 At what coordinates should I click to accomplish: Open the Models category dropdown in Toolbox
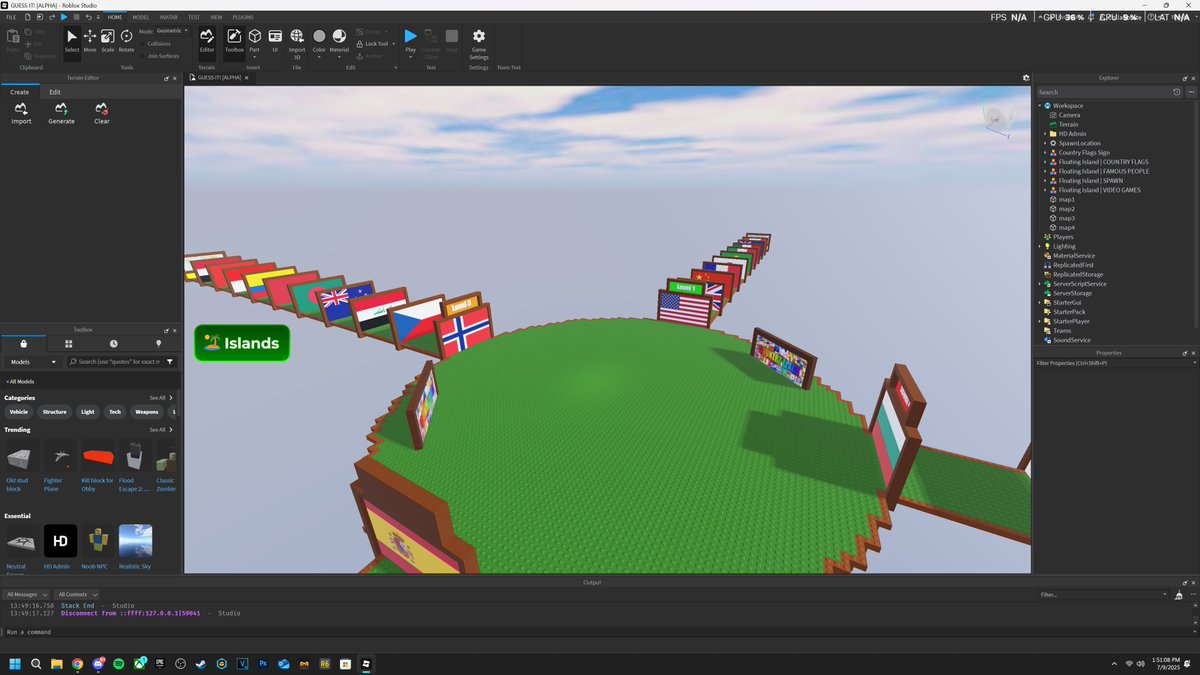[34, 361]
